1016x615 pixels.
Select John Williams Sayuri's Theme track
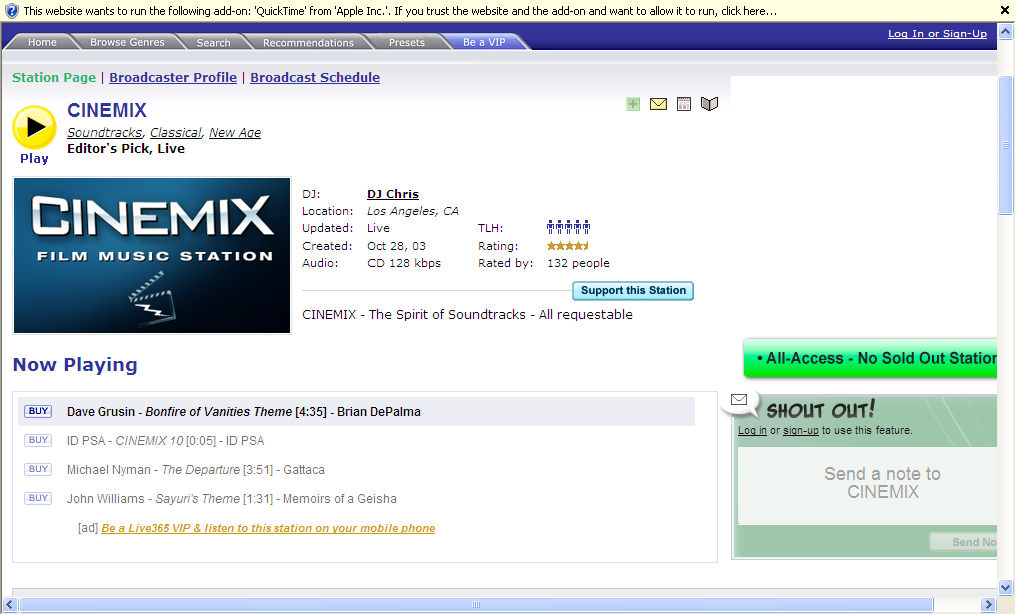pos(231,499)
